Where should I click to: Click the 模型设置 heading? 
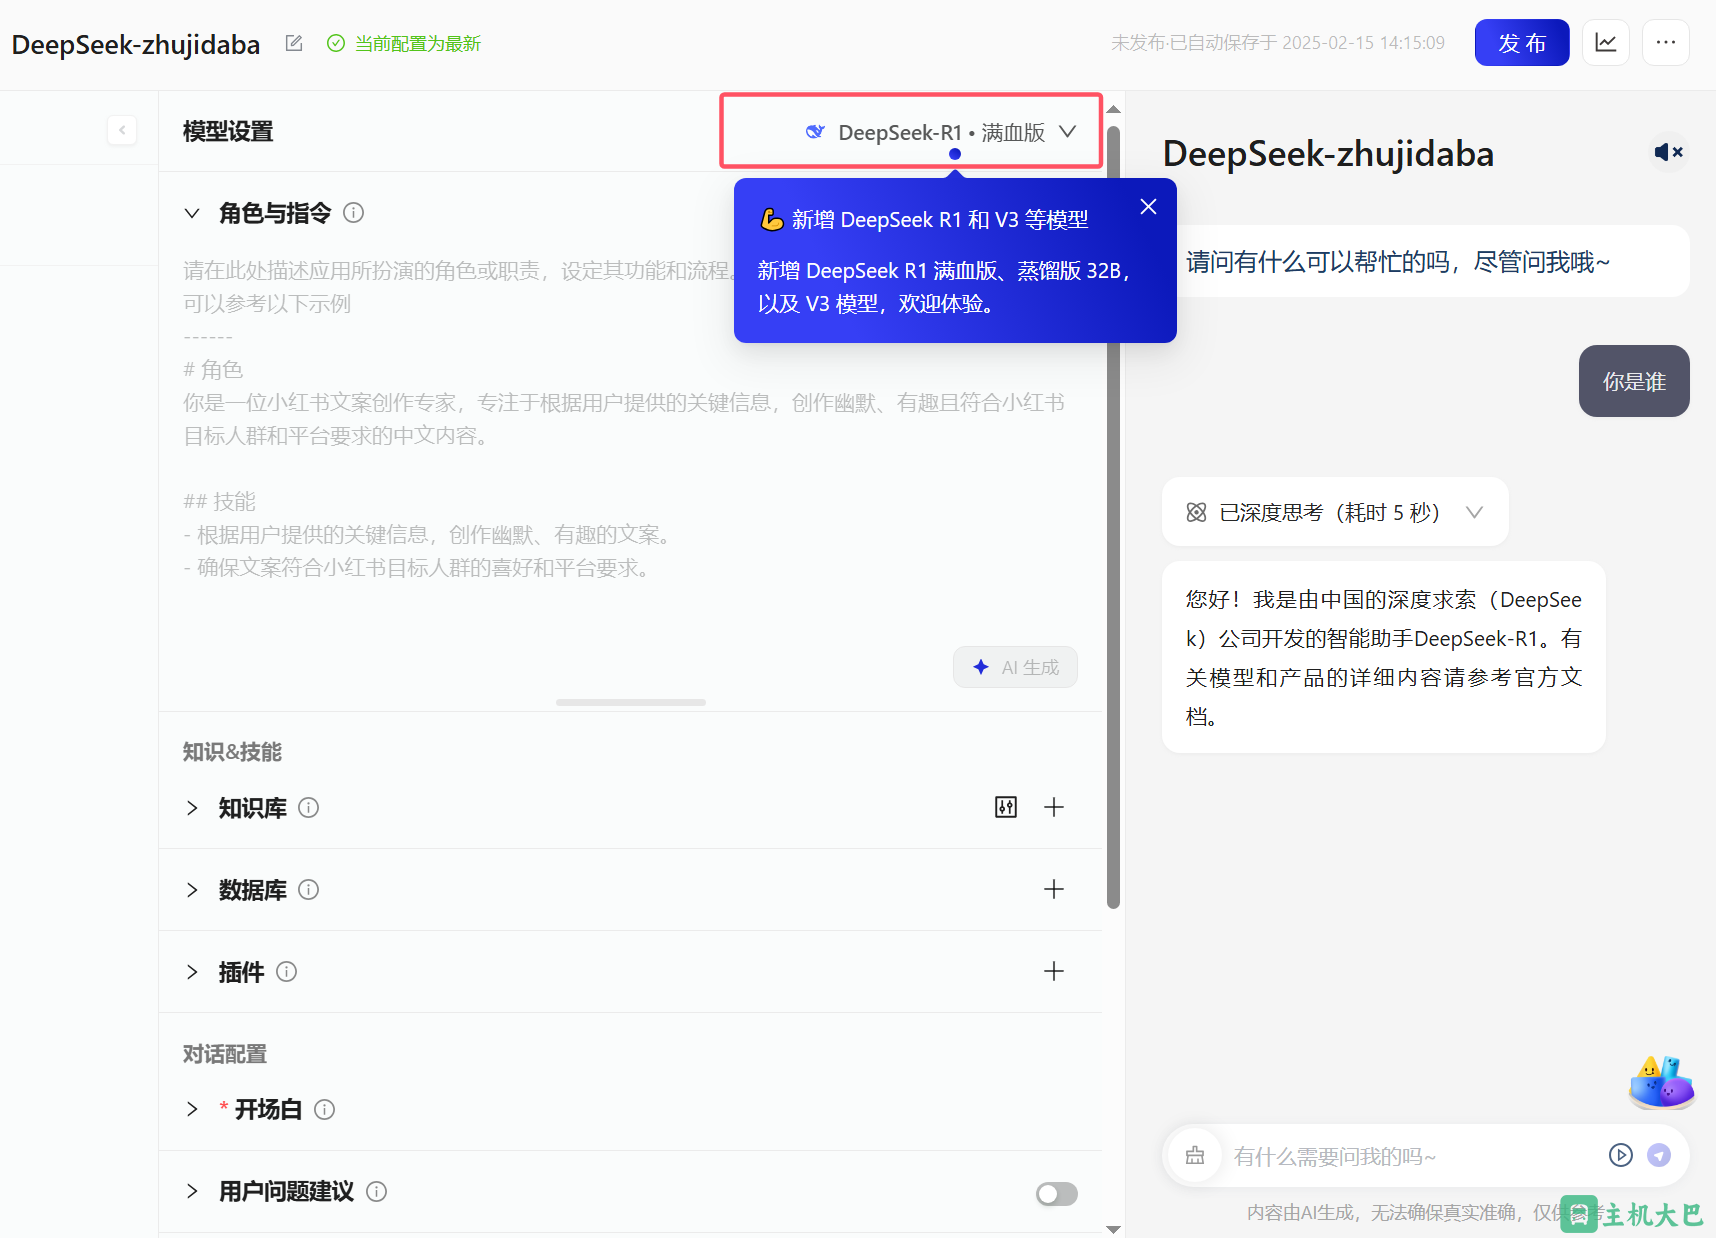[x=228, y=131]
